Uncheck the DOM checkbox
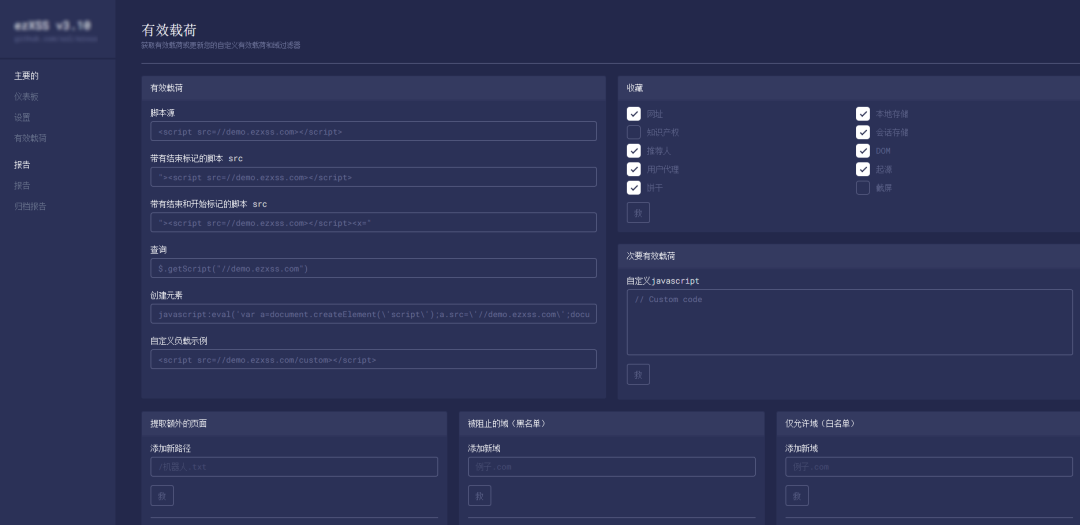 click(863, 151)
